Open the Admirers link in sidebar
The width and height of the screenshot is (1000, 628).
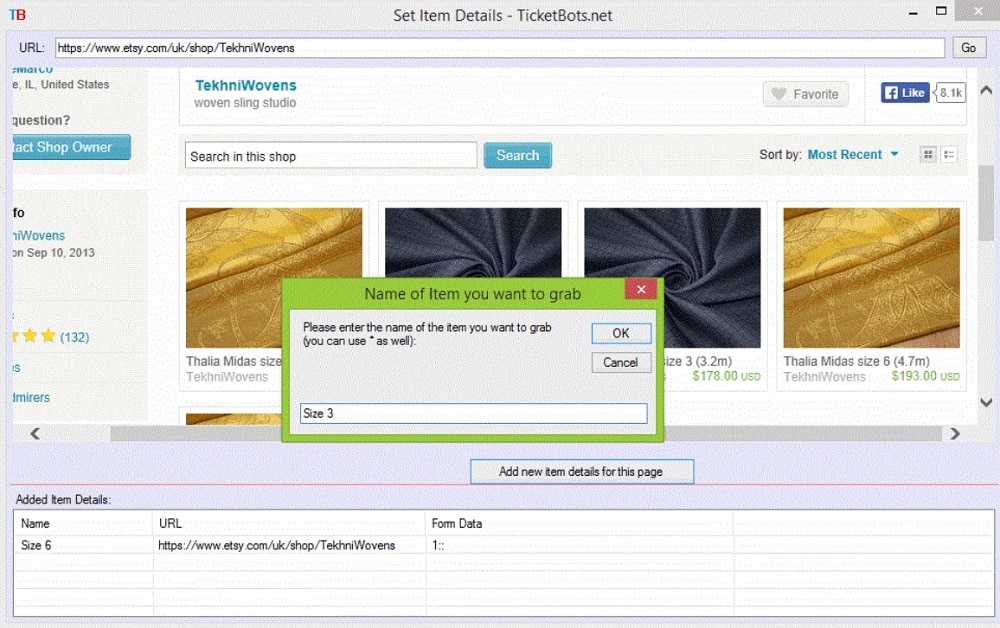pos(31,397)
